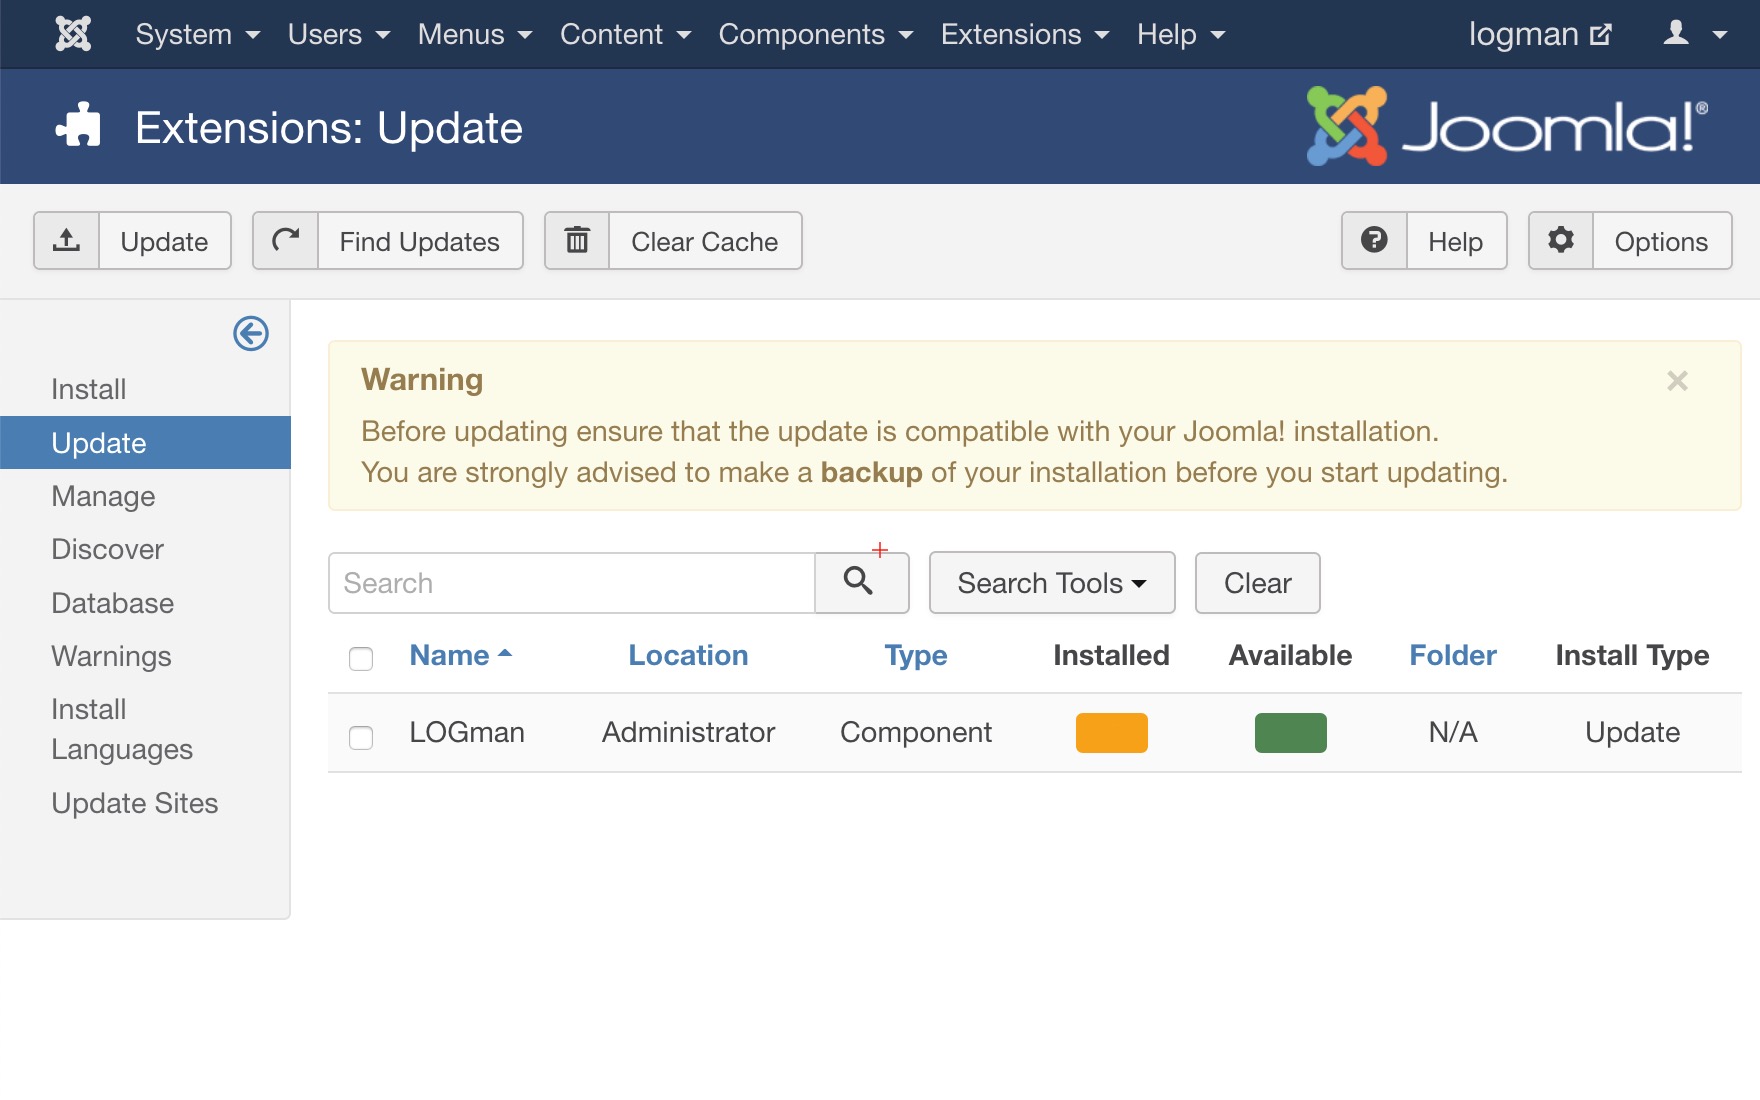Click the Joomla logo icon in top menu
This screenshot has height=1100, width=1760.
click(x=73, y=34)
